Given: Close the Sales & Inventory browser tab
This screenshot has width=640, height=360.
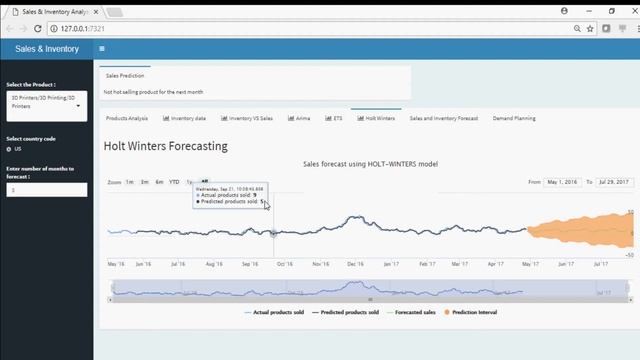Looking at the screenshot, I should point(96,12).
